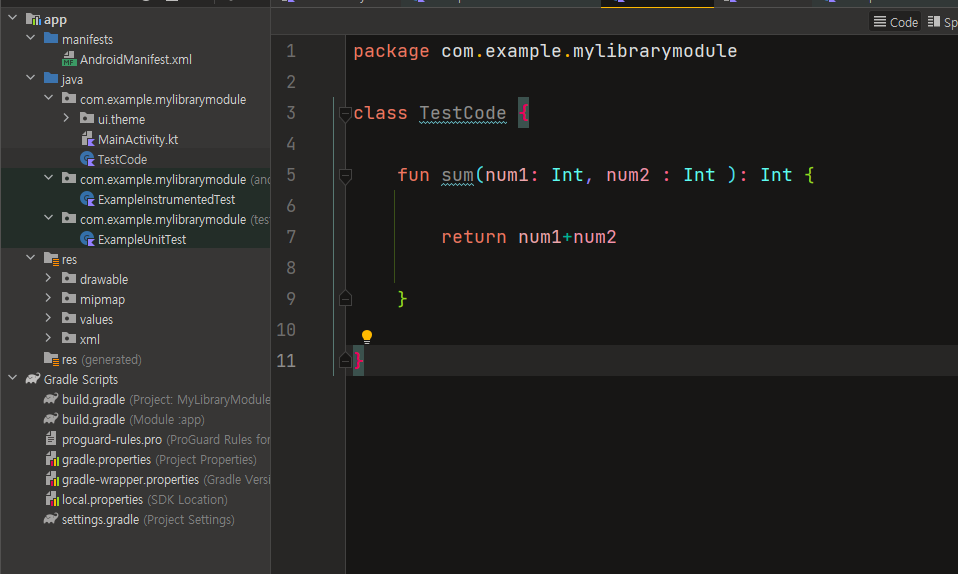The image size is (958, 574).
Task: Expand the mipmap folder
Action: pyautogui.click(x=49, y=298)
